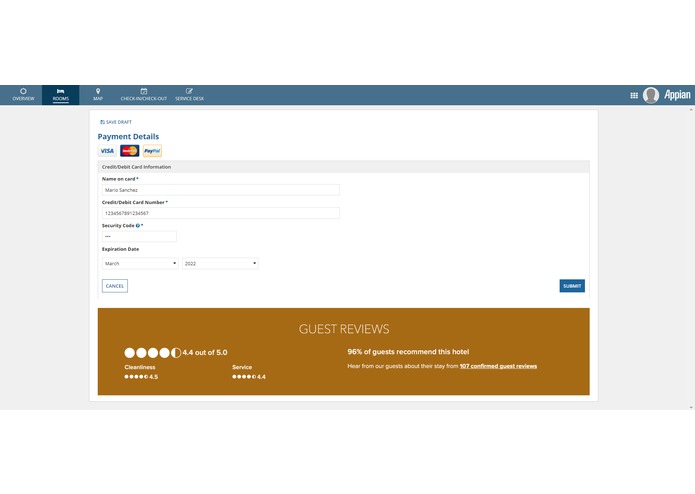
Task: Select the PayPal payment icon
Action: pyautogui.click(x=152, y=151)
